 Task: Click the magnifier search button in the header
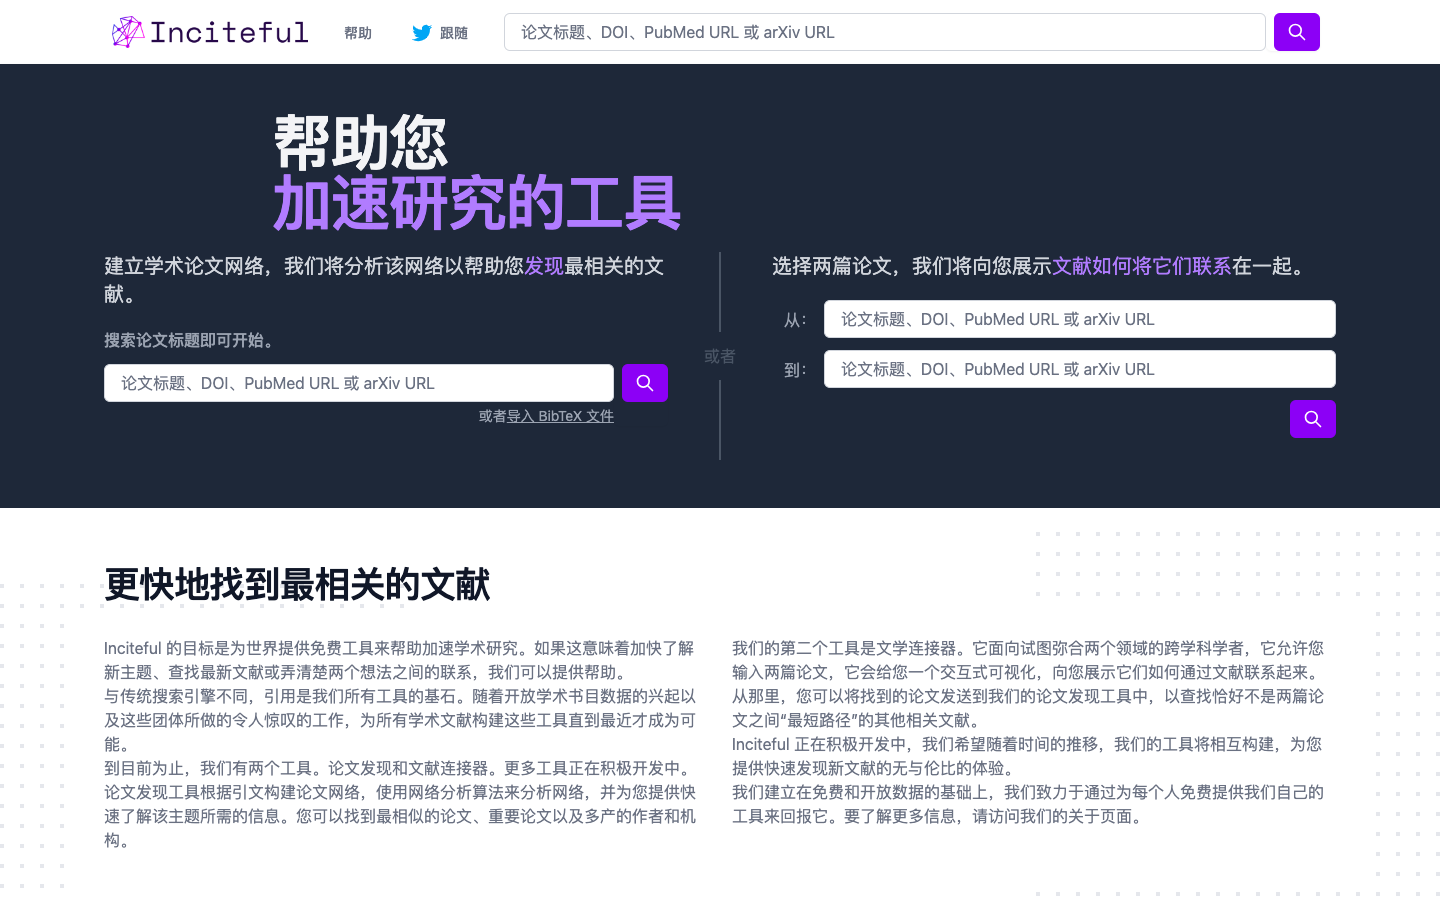tap(1296, 31)
